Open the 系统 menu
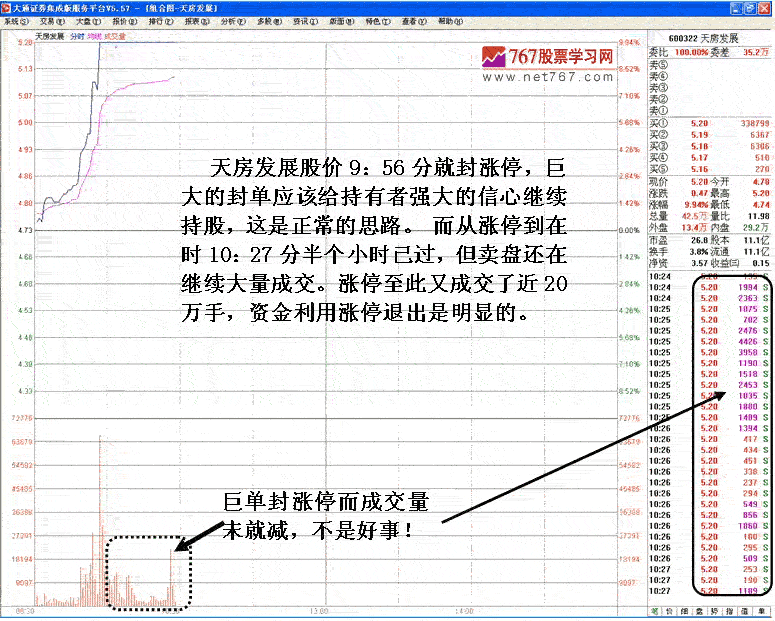 (x=15, y=21)
